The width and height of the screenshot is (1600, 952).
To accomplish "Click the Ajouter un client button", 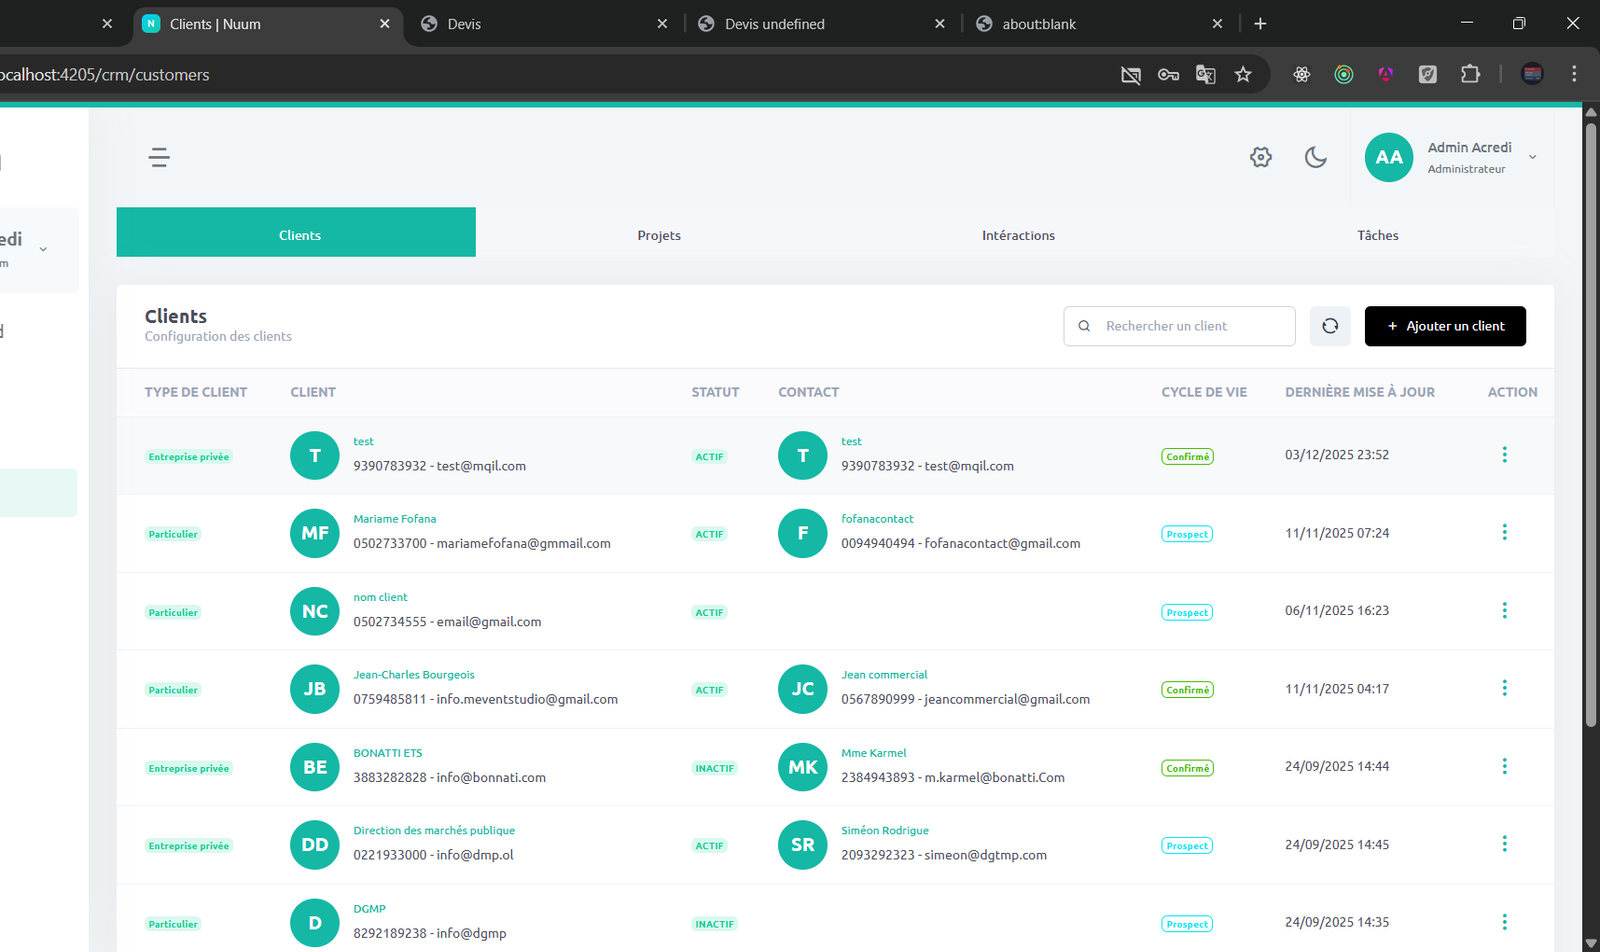I will pos(1444,326).
